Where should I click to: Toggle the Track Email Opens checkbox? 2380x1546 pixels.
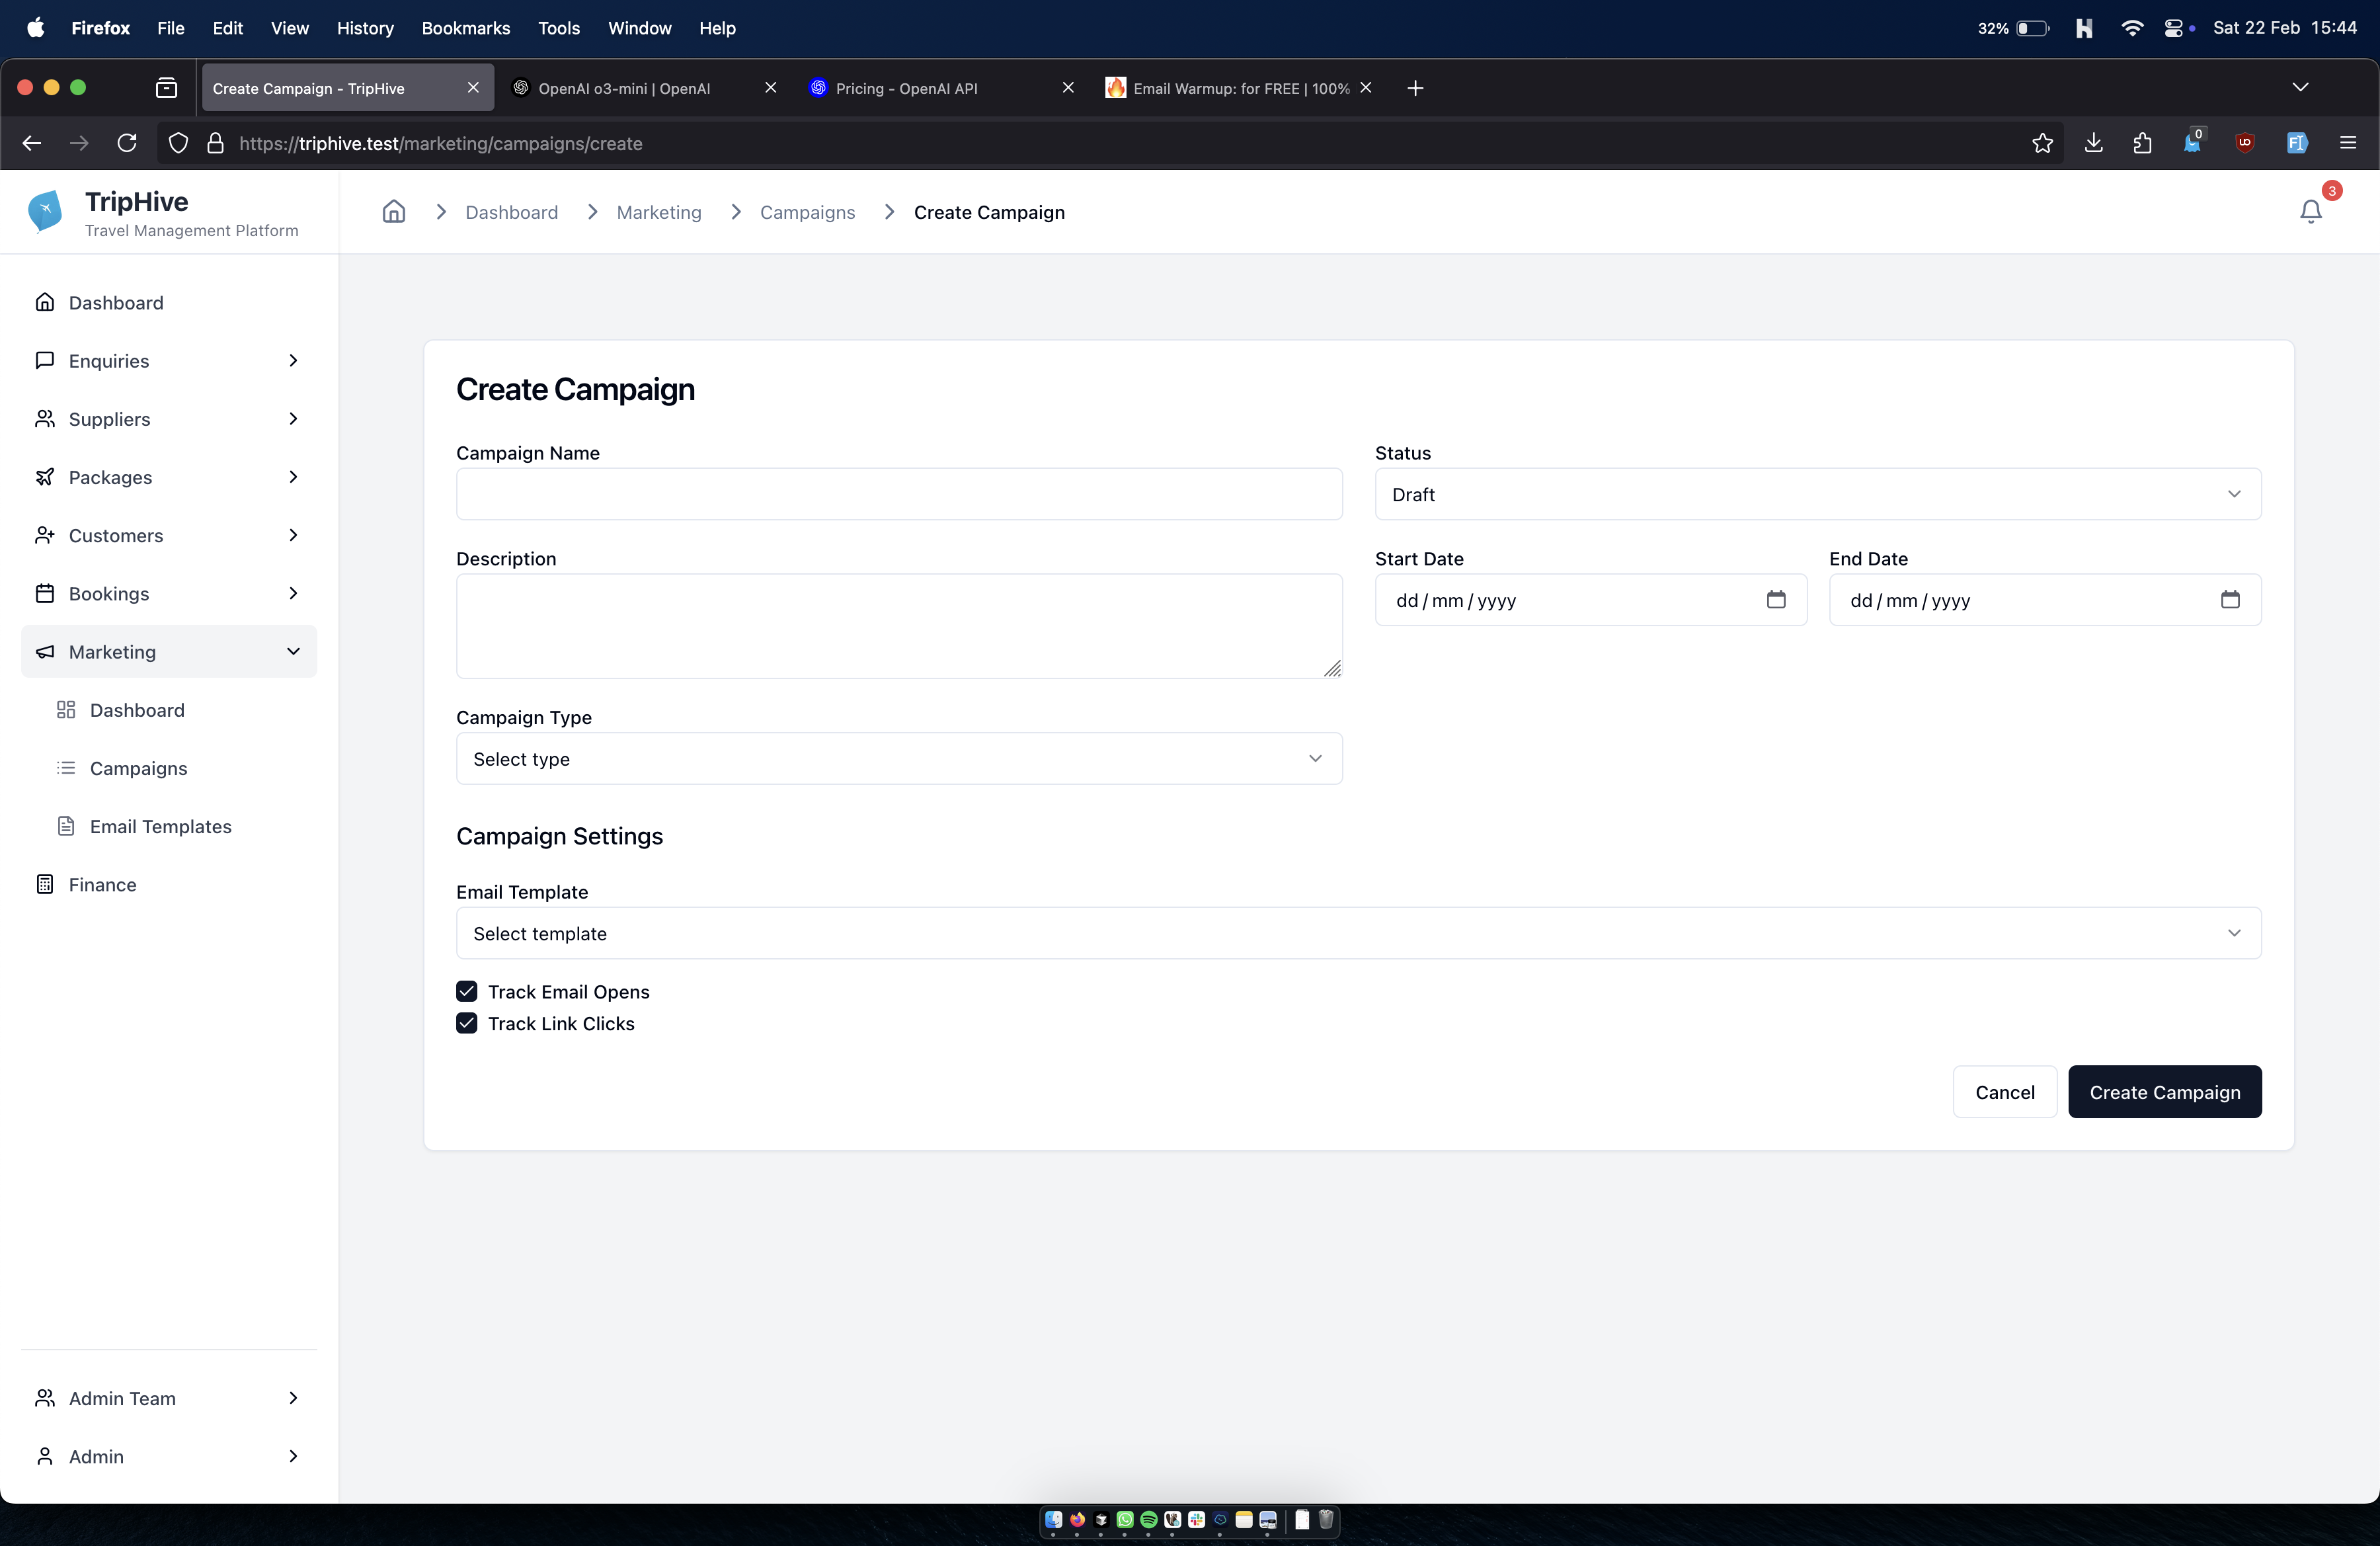click(466, 991)
